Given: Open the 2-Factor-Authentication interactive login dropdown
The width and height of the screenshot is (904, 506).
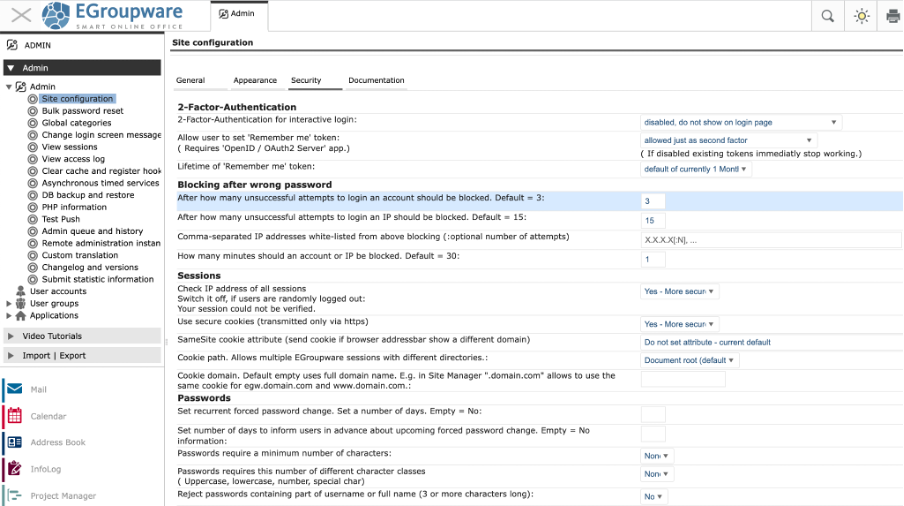Looking at the screenshot, I should [740, 122].
